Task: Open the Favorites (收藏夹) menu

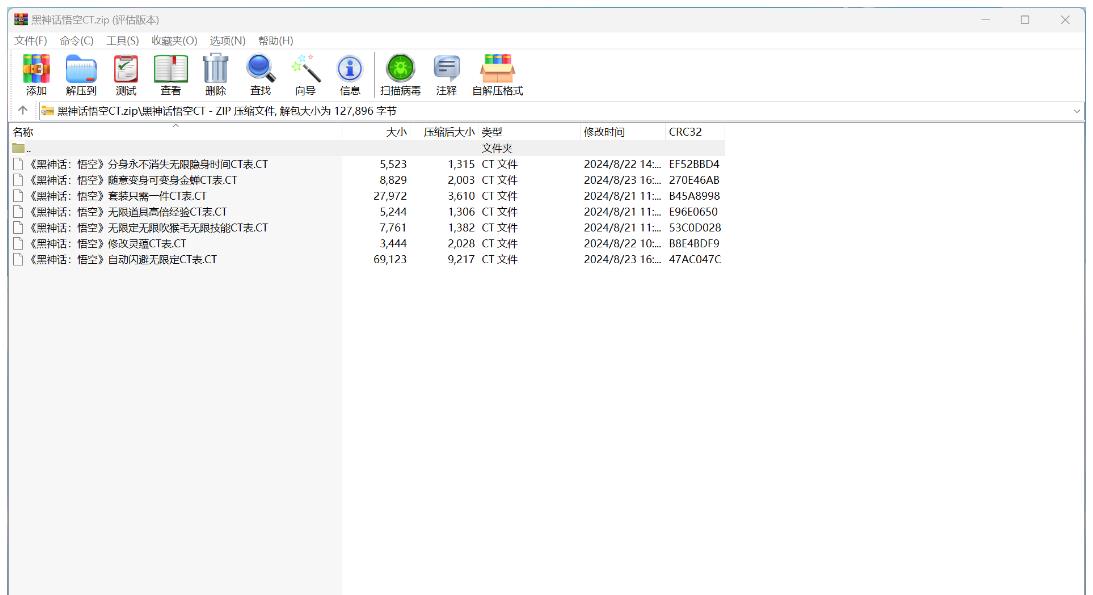Action: point(174,40)
